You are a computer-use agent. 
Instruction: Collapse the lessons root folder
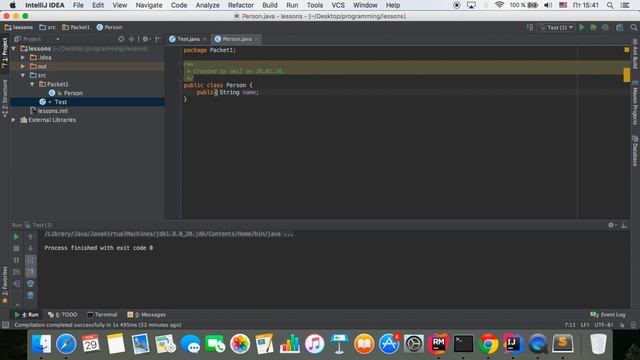coord(14,49)
